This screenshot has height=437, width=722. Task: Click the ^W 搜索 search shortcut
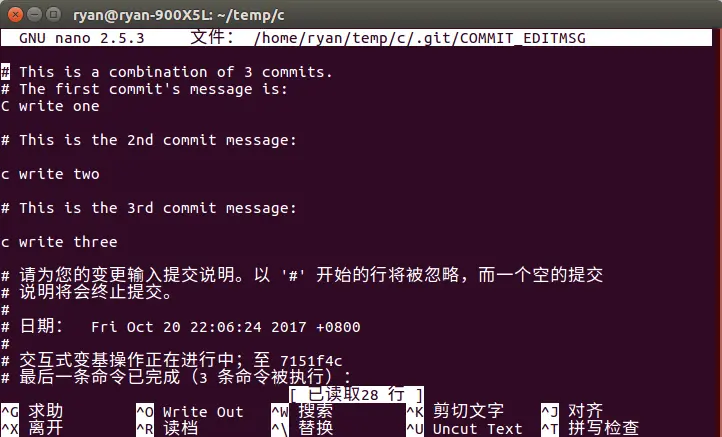point(302,411)
